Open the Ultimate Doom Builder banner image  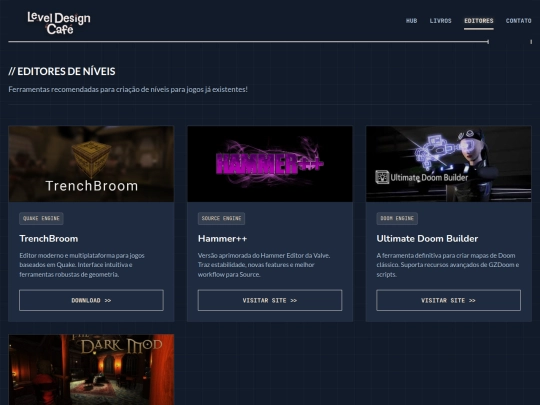pyautogui.click(x=448, y=164)
